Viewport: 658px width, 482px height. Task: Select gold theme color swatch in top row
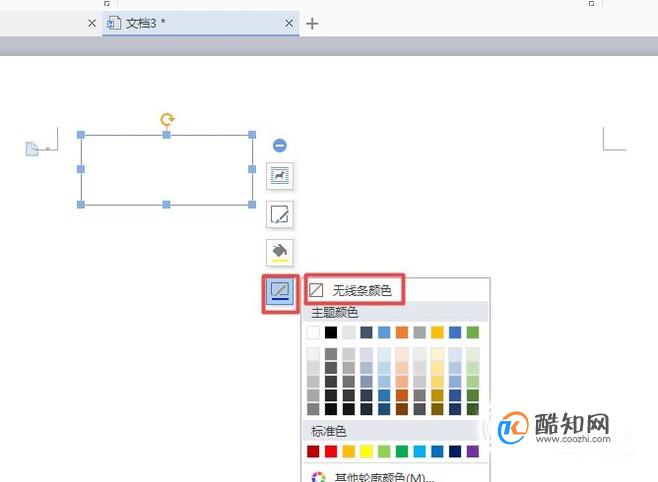[x=437, y=333]
